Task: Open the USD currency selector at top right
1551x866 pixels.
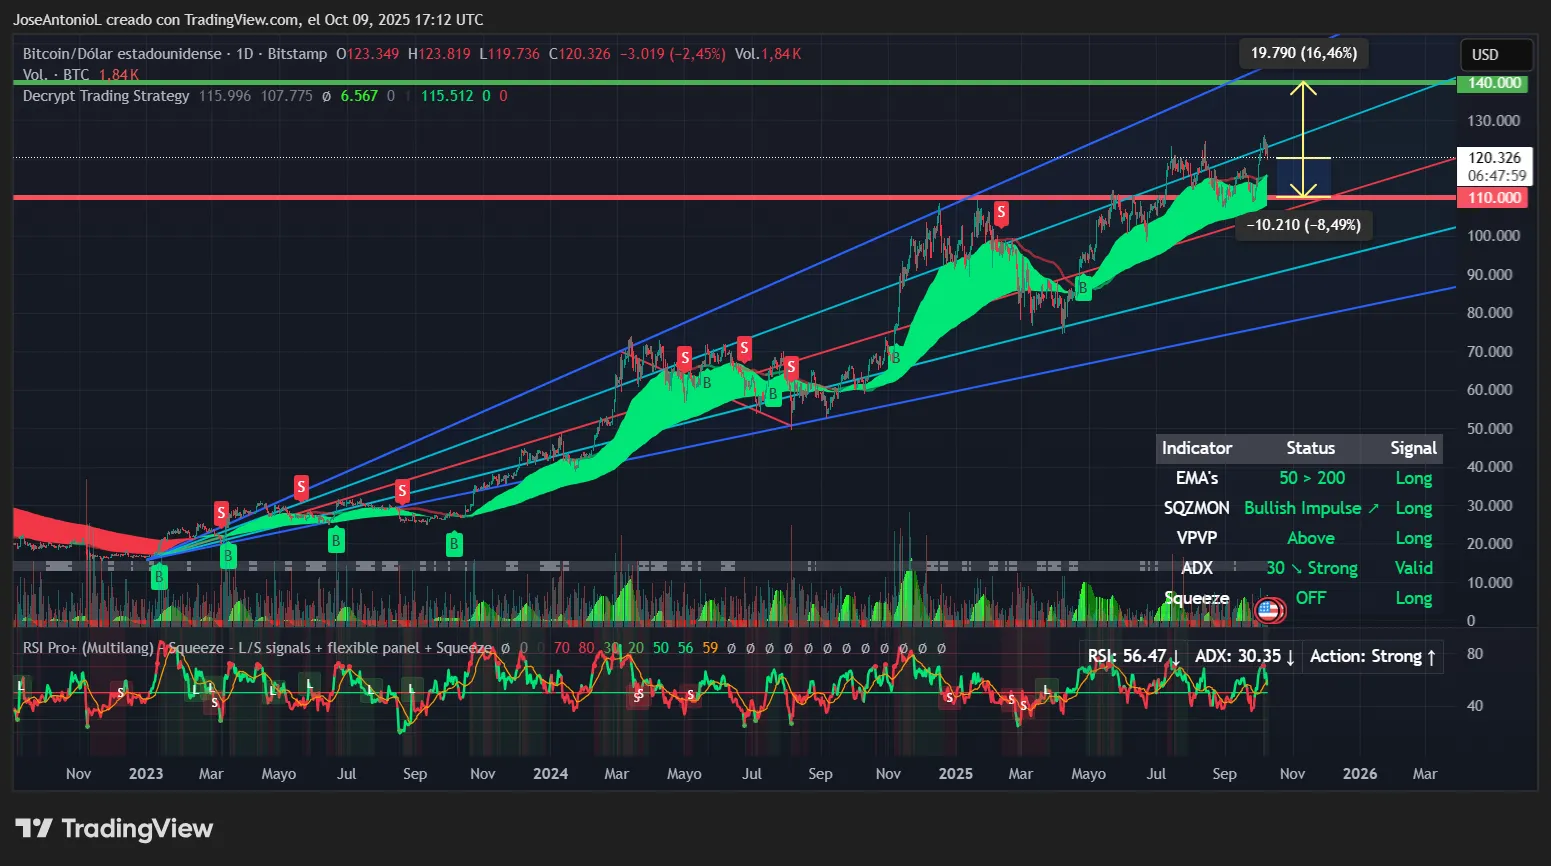Action: pyautogui.click(x=1496, y=54)
